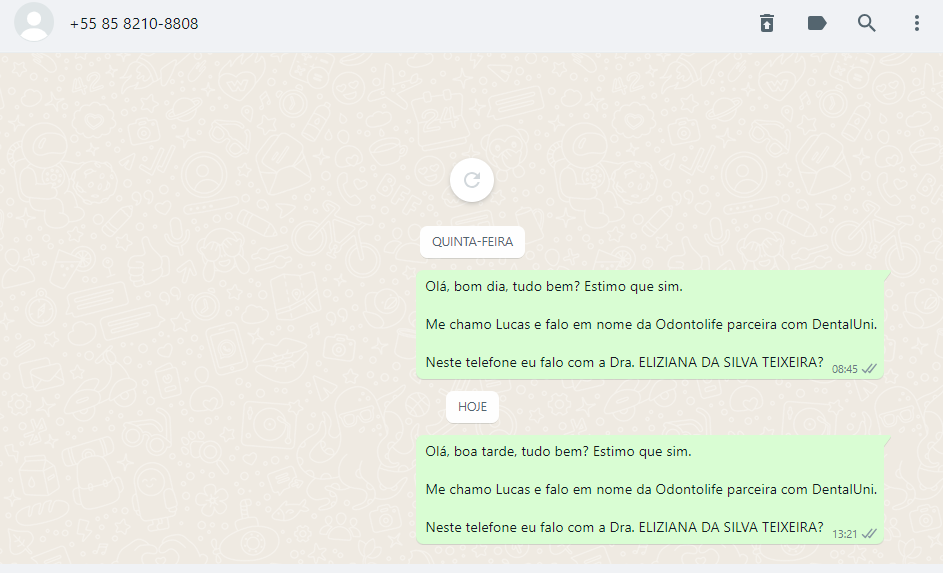The height and width of the screenshot is (573, 943).
Task: Open the contact's blank profile avatar
Action: (x=34, y=22)
